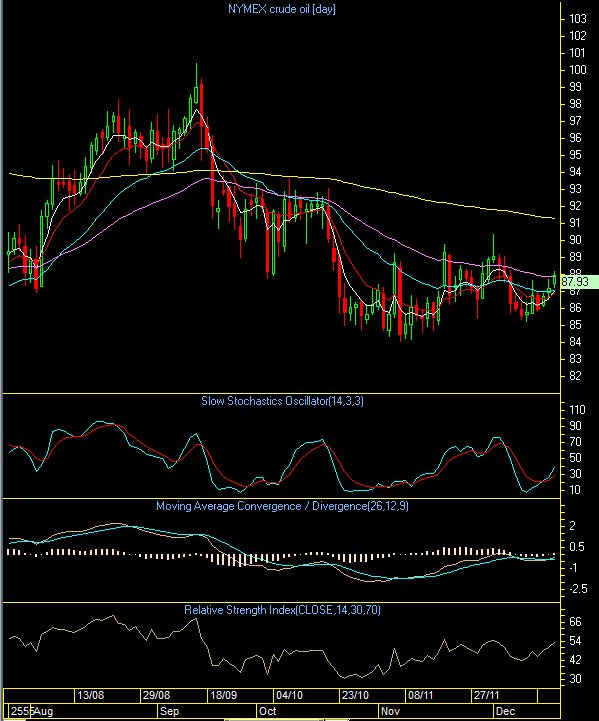Click the 100 price level on axis

[x=578, y=70]
